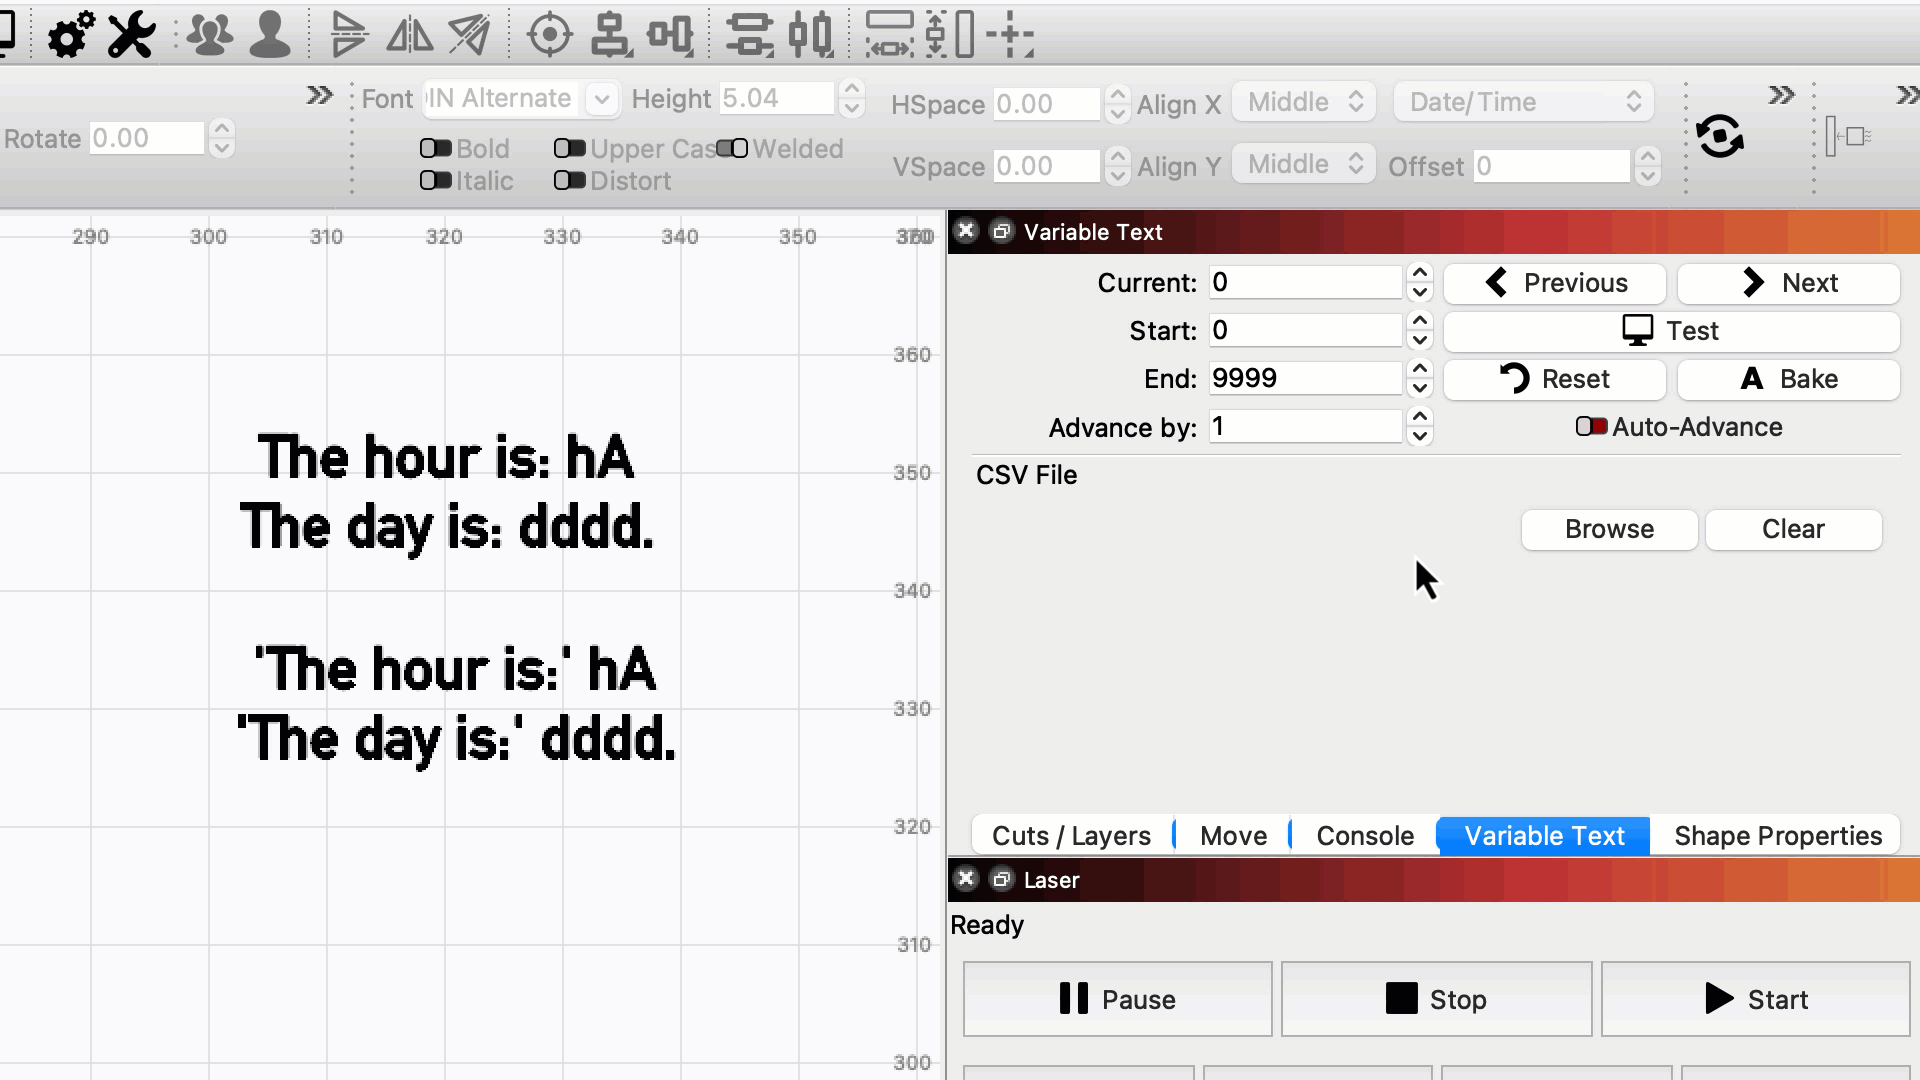Viewport: 1920px width, 1080px height.
Task: Click the vertical flip icon
Action: pos(348,34)
